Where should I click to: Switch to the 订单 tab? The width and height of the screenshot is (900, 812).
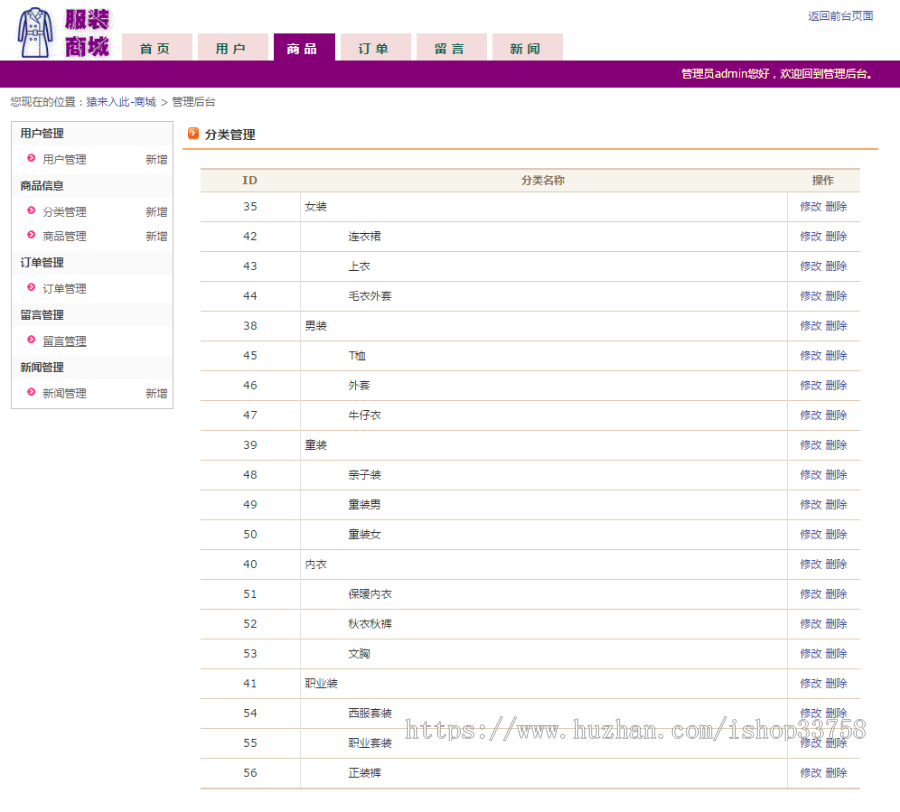click(x=375, y=46)
